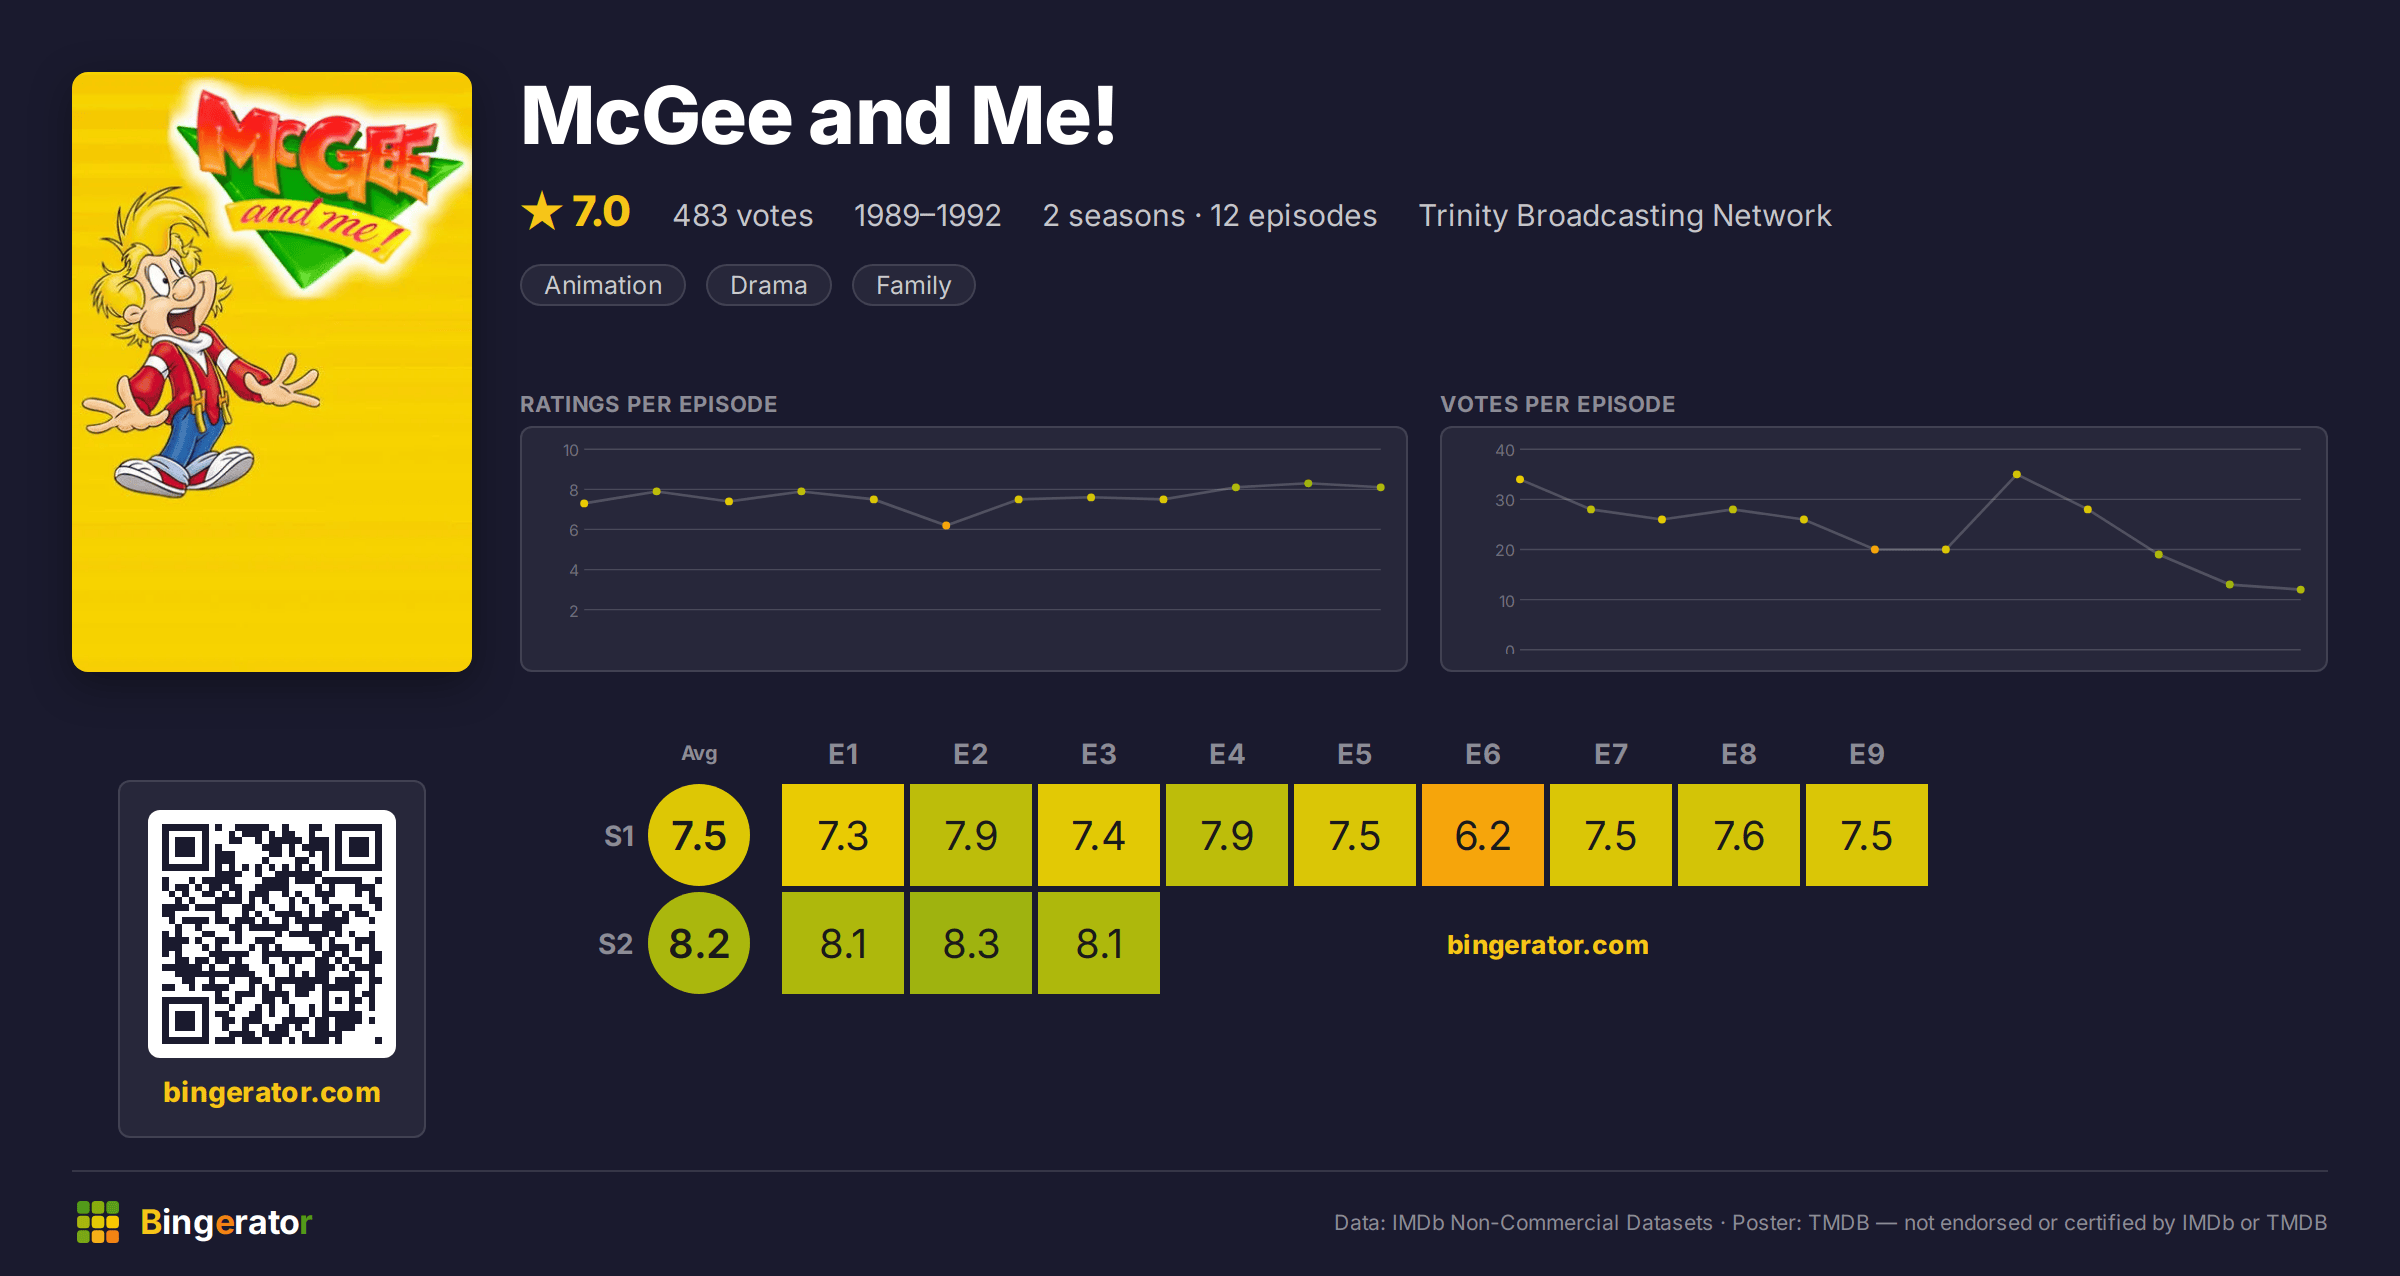The width and height of the screenshot is (2400, 1276).
Task: Click season 1 average 7.5 circle
Action: (699, 835)
